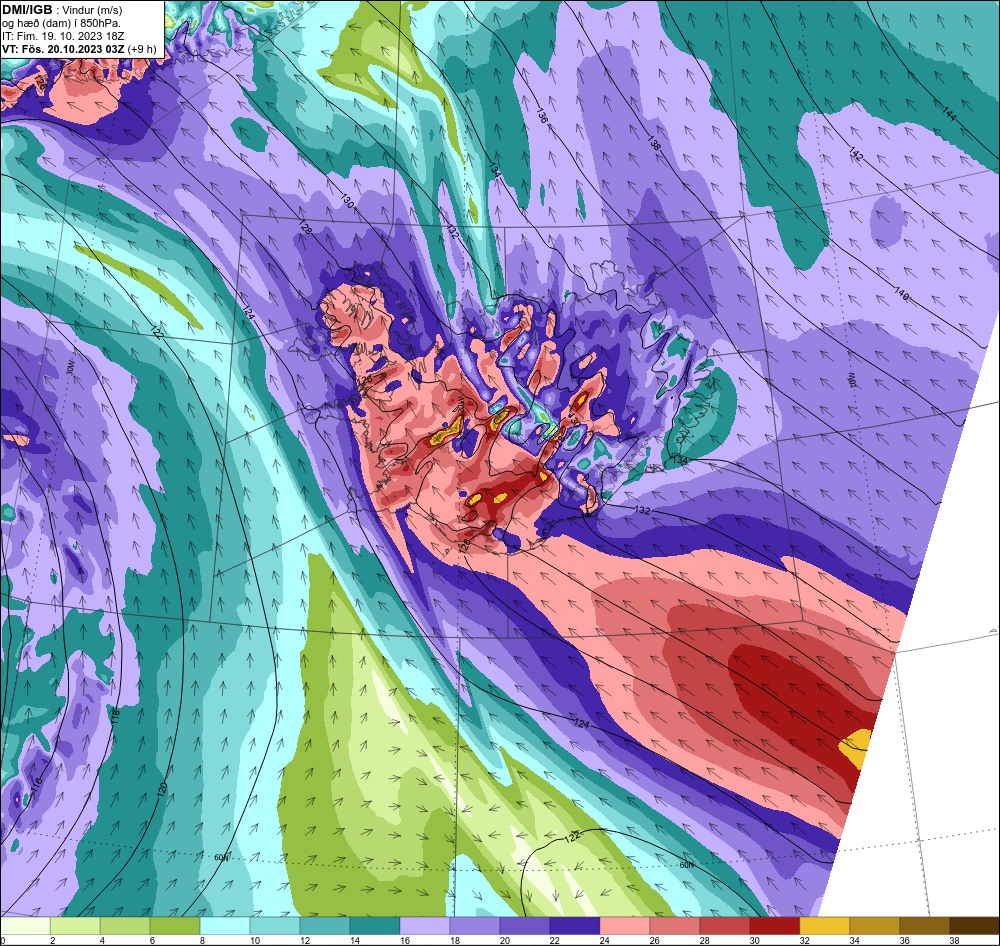Select the 14–16 m/s dark teal legend swatch
1000x946 pixels.
[x=375, y=926]
